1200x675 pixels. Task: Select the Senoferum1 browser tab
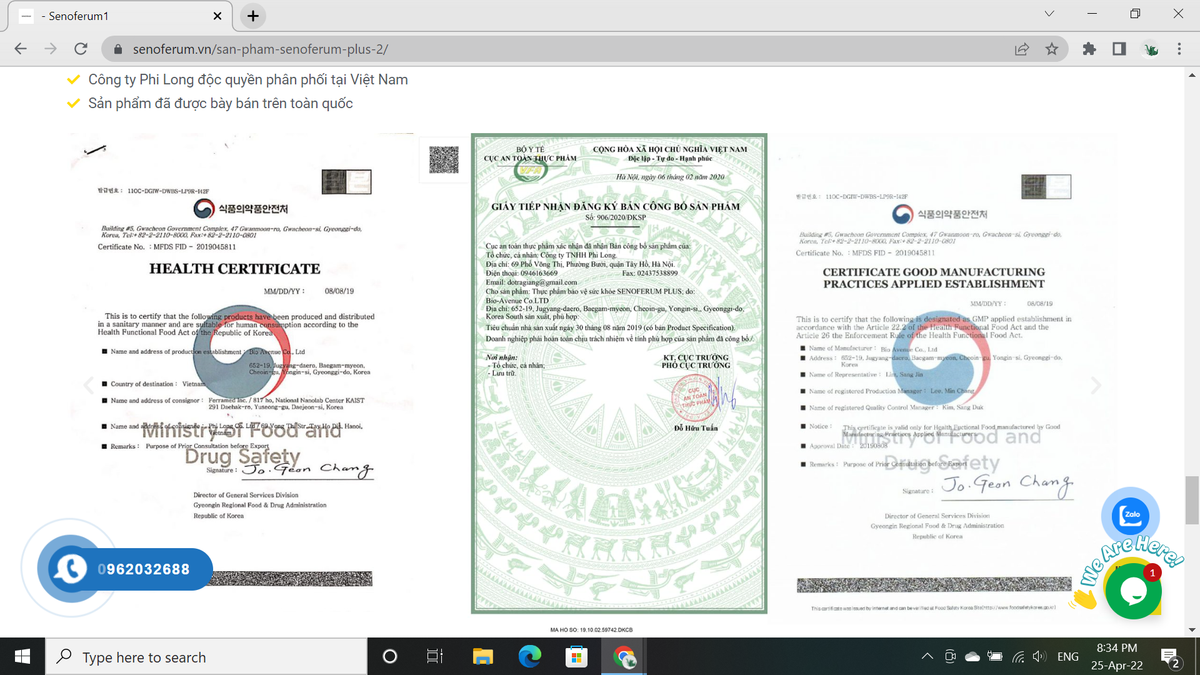click(x=120, y=16)
